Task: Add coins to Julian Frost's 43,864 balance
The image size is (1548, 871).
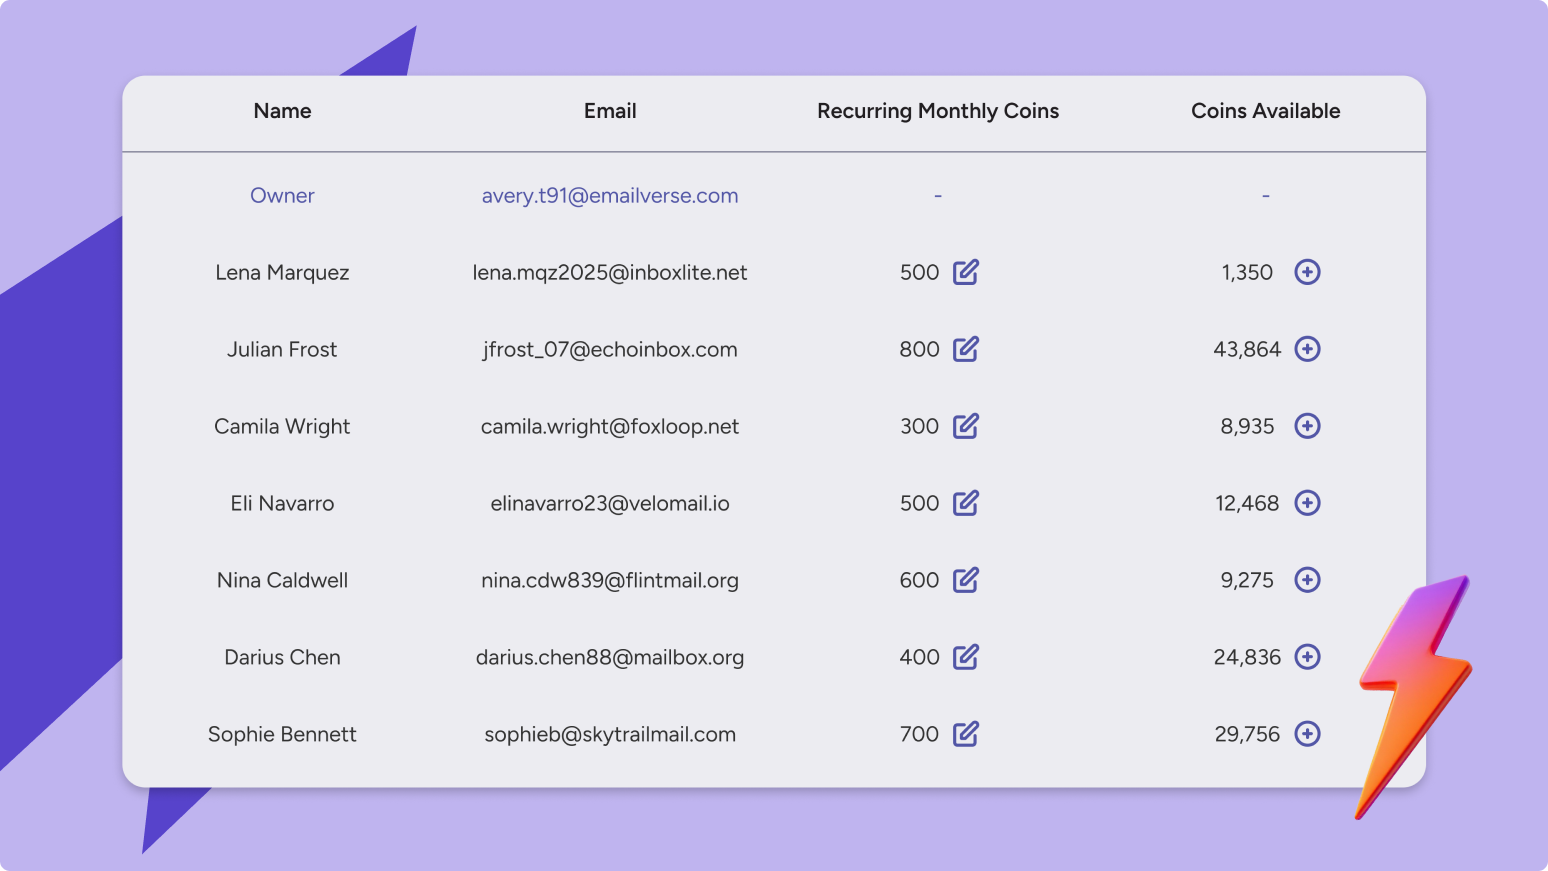Action: point(1307,349)
